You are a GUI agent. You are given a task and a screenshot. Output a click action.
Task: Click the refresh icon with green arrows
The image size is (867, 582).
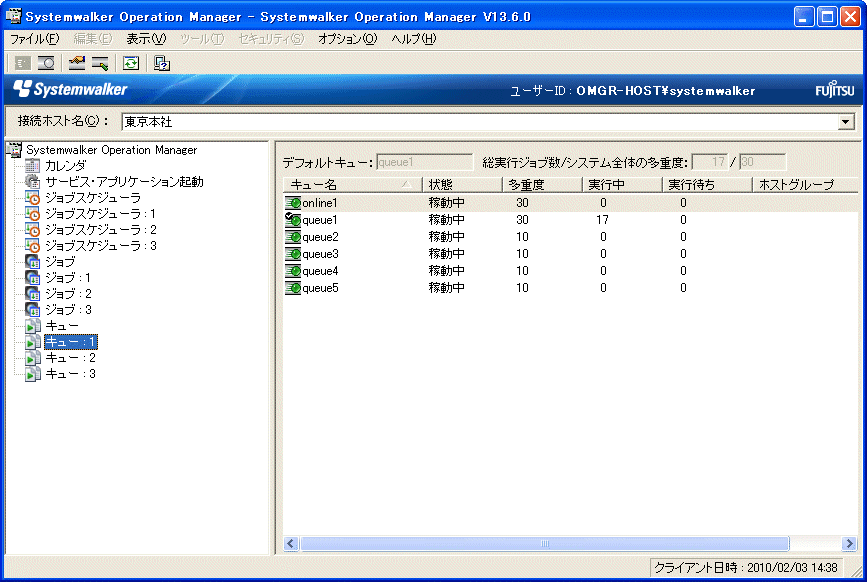(131, 64)
